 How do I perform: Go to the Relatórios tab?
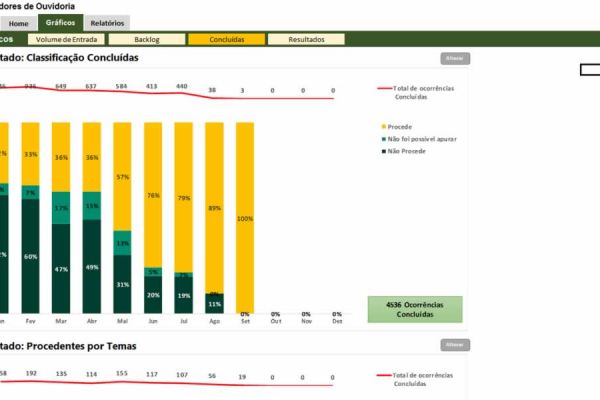click(x=106, y=22)
